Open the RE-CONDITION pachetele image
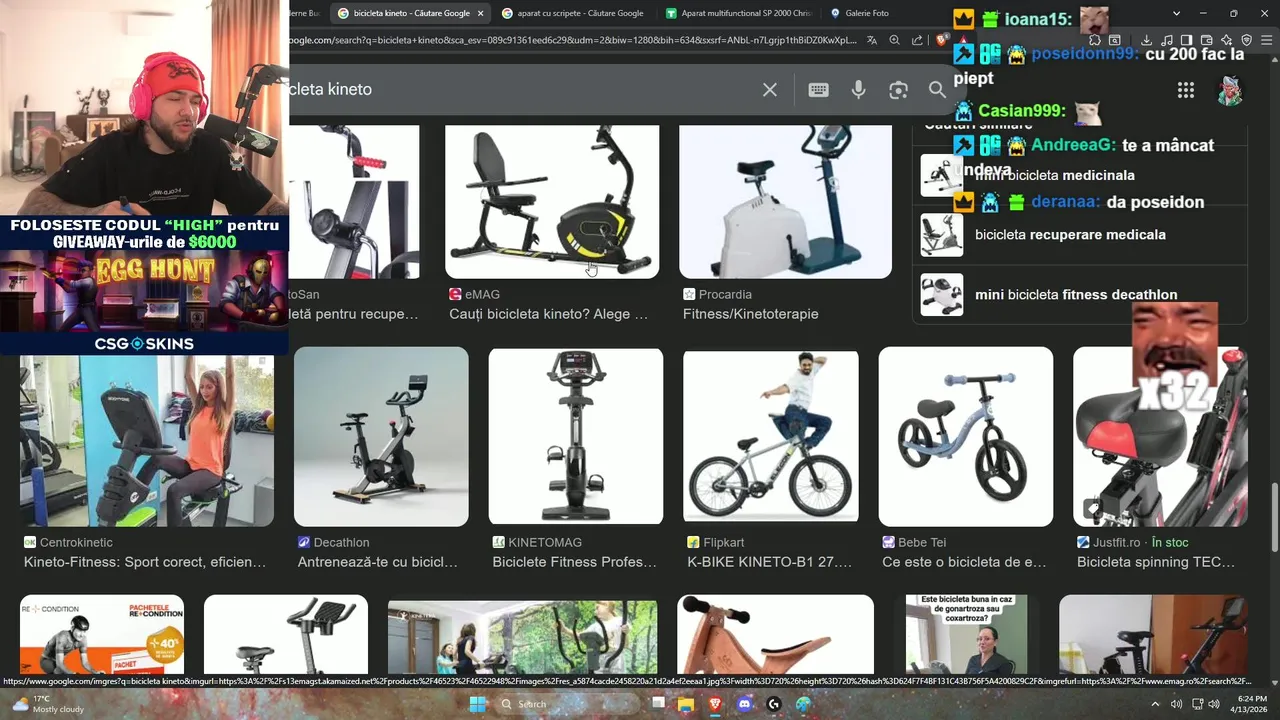This screenshot has height=720, width=1280. (x=102, y=634)
